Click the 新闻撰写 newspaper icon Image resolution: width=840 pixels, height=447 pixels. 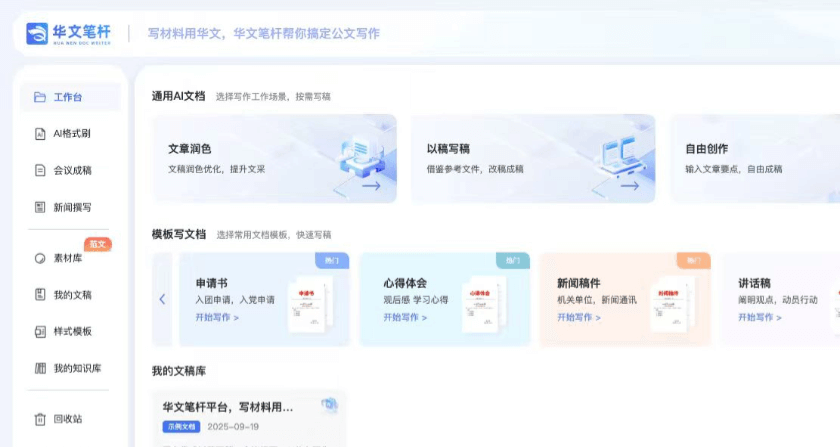point(40,207)
